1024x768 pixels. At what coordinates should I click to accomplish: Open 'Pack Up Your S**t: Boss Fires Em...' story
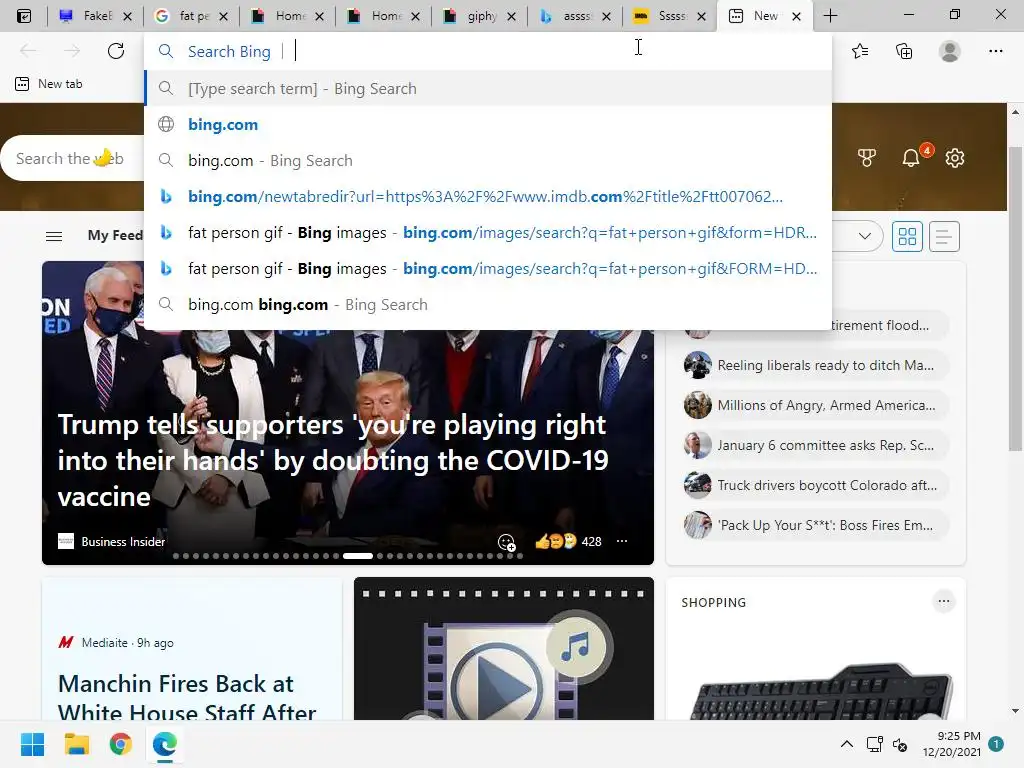point(814,525)
